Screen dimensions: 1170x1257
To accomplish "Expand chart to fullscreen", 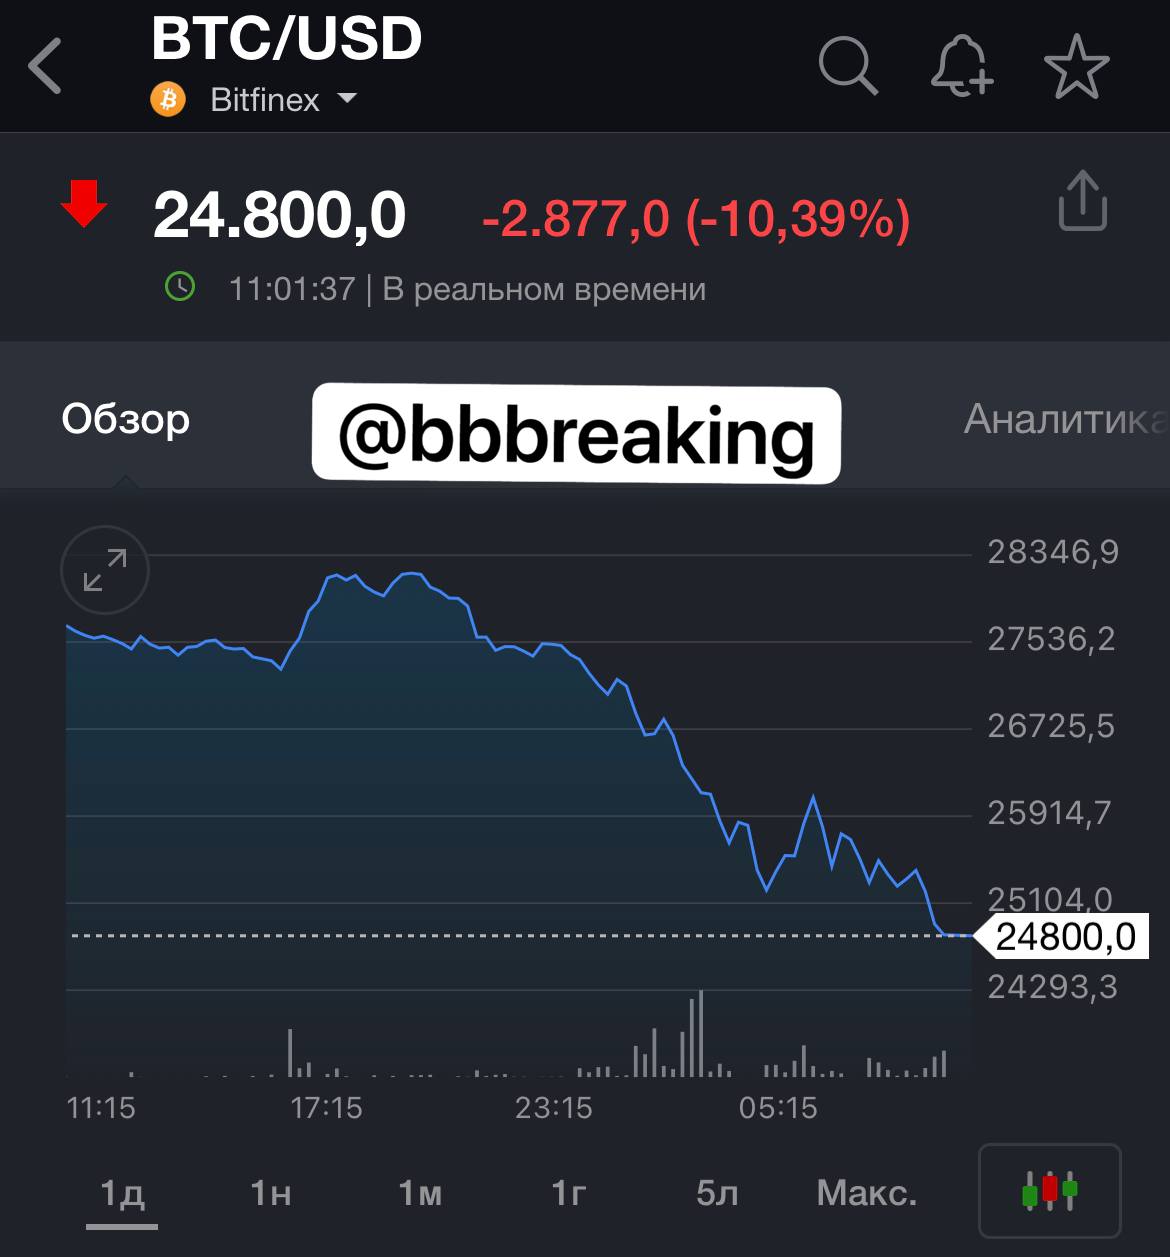I will point(105,570).
